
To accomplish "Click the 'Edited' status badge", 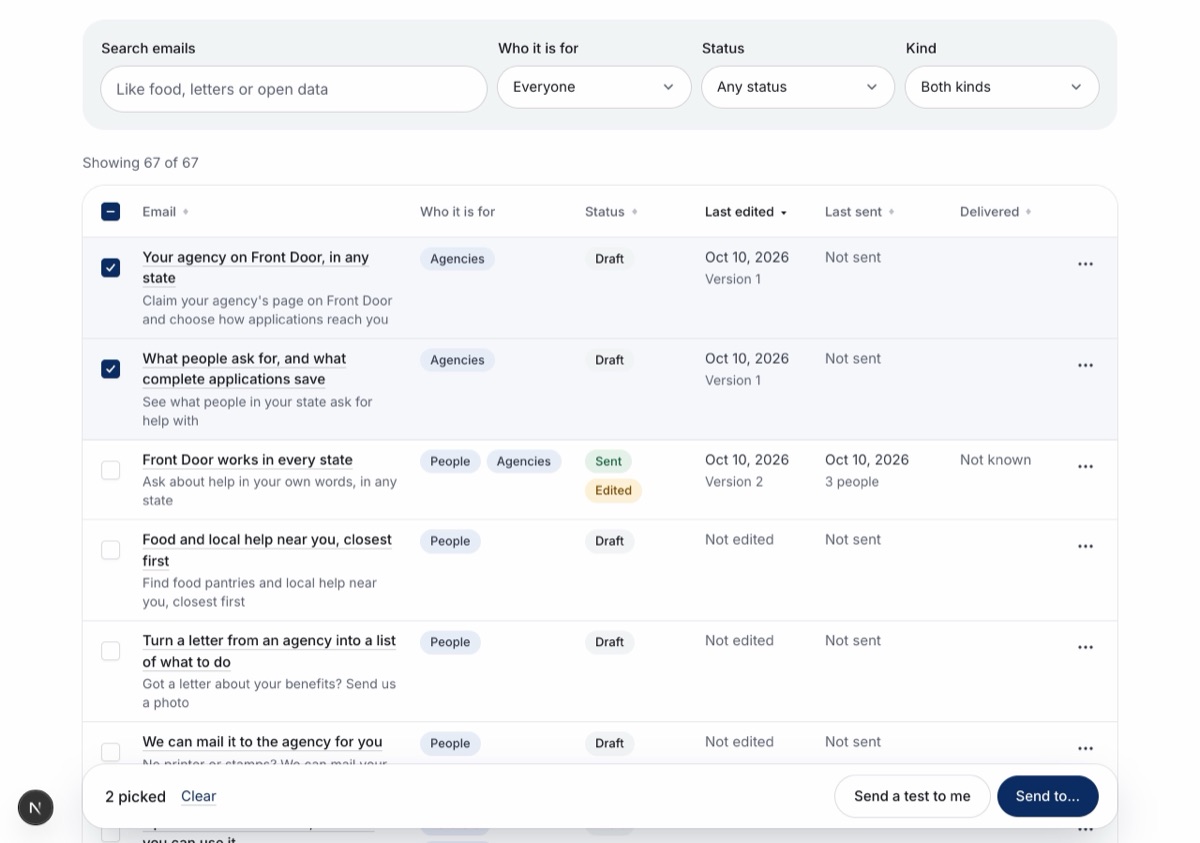I will pyautogui.click(x=613, y=490).
